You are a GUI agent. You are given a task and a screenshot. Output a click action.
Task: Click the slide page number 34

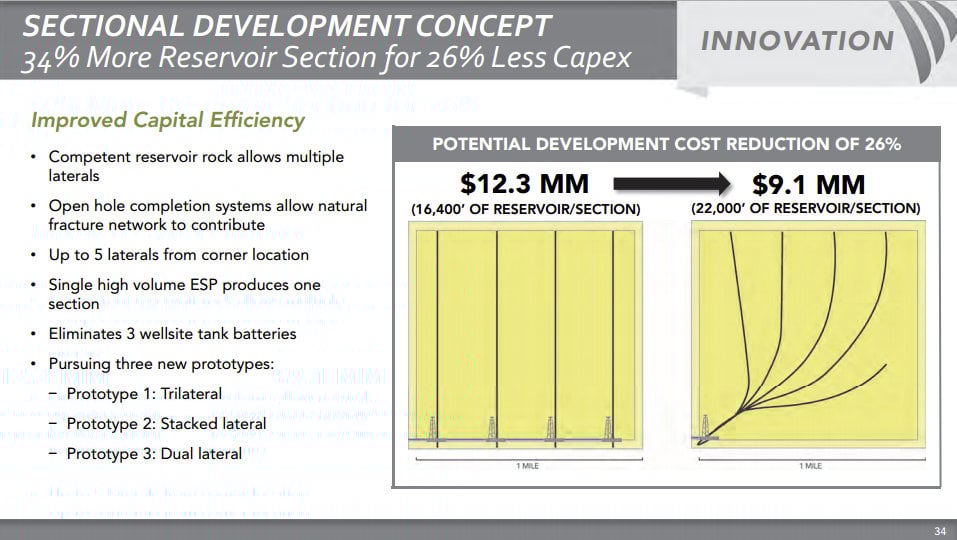point(938,530)
